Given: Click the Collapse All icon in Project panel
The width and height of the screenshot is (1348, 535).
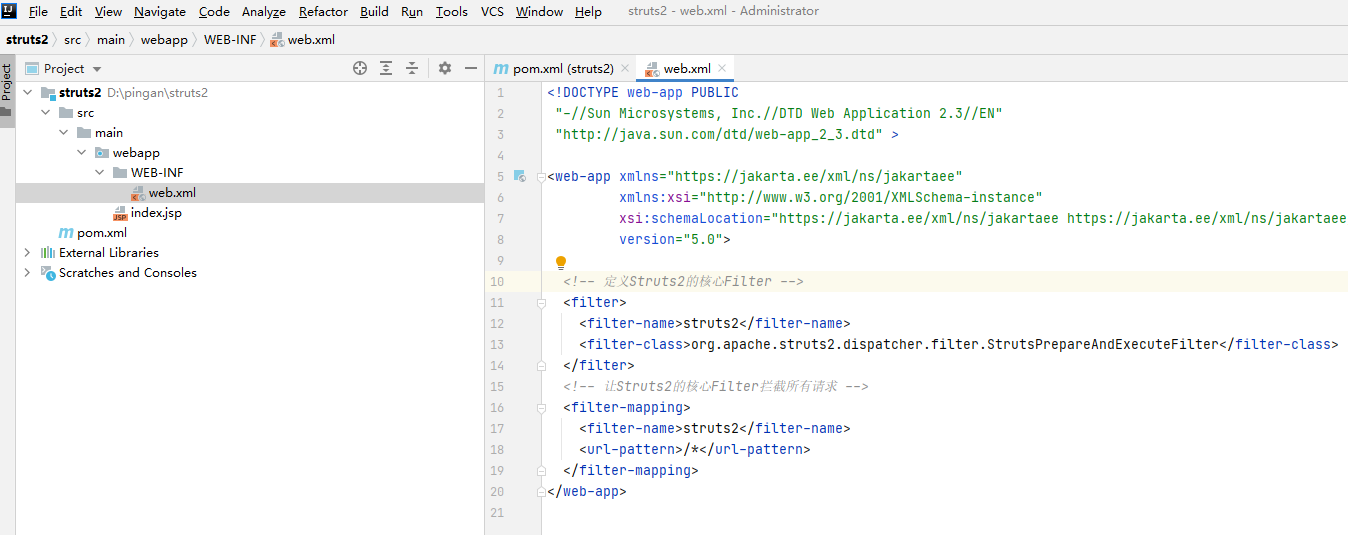Looking at the screenshot, I should click(x=412, y=68).
